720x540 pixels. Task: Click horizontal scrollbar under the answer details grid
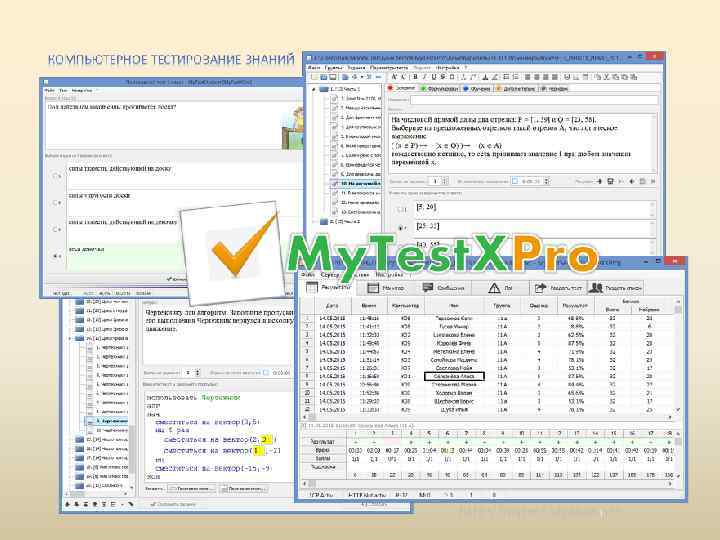click(x=488, y=484)
